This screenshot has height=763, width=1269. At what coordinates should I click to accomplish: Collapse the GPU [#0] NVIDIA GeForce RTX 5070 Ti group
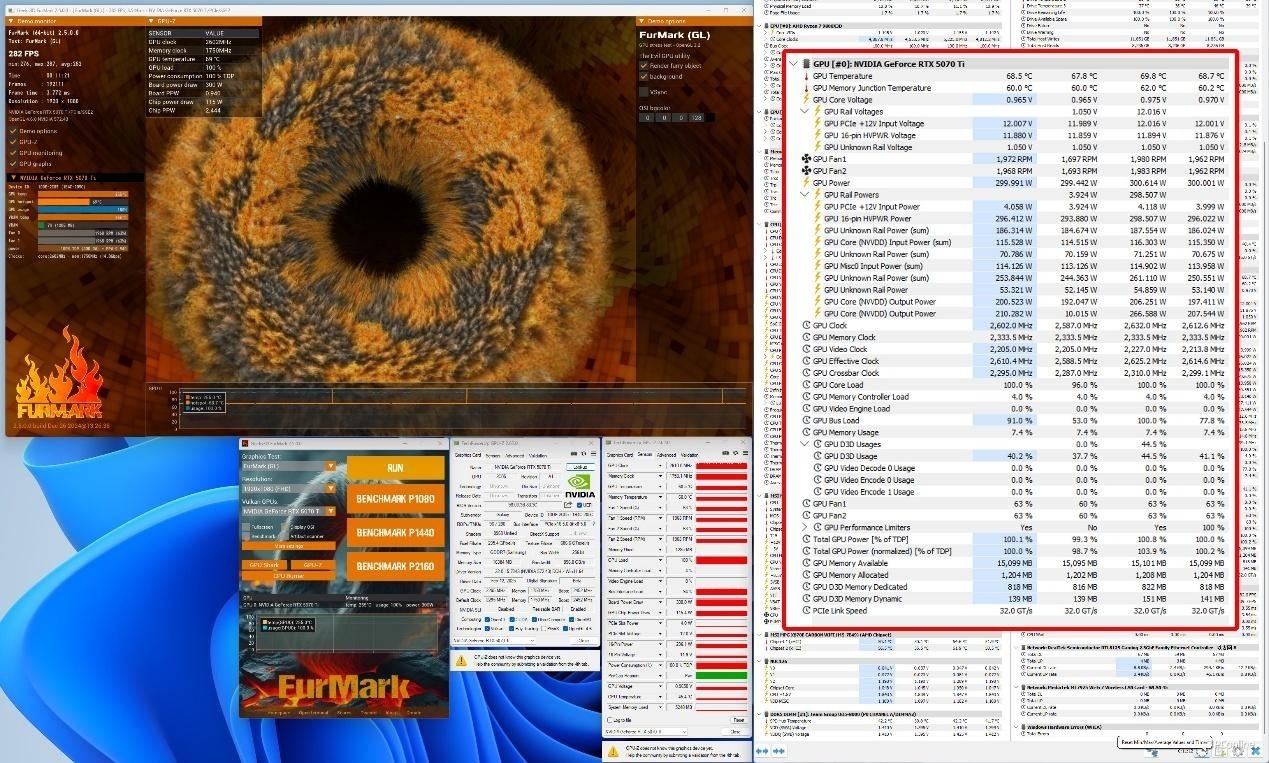click(x=794, y=64)
